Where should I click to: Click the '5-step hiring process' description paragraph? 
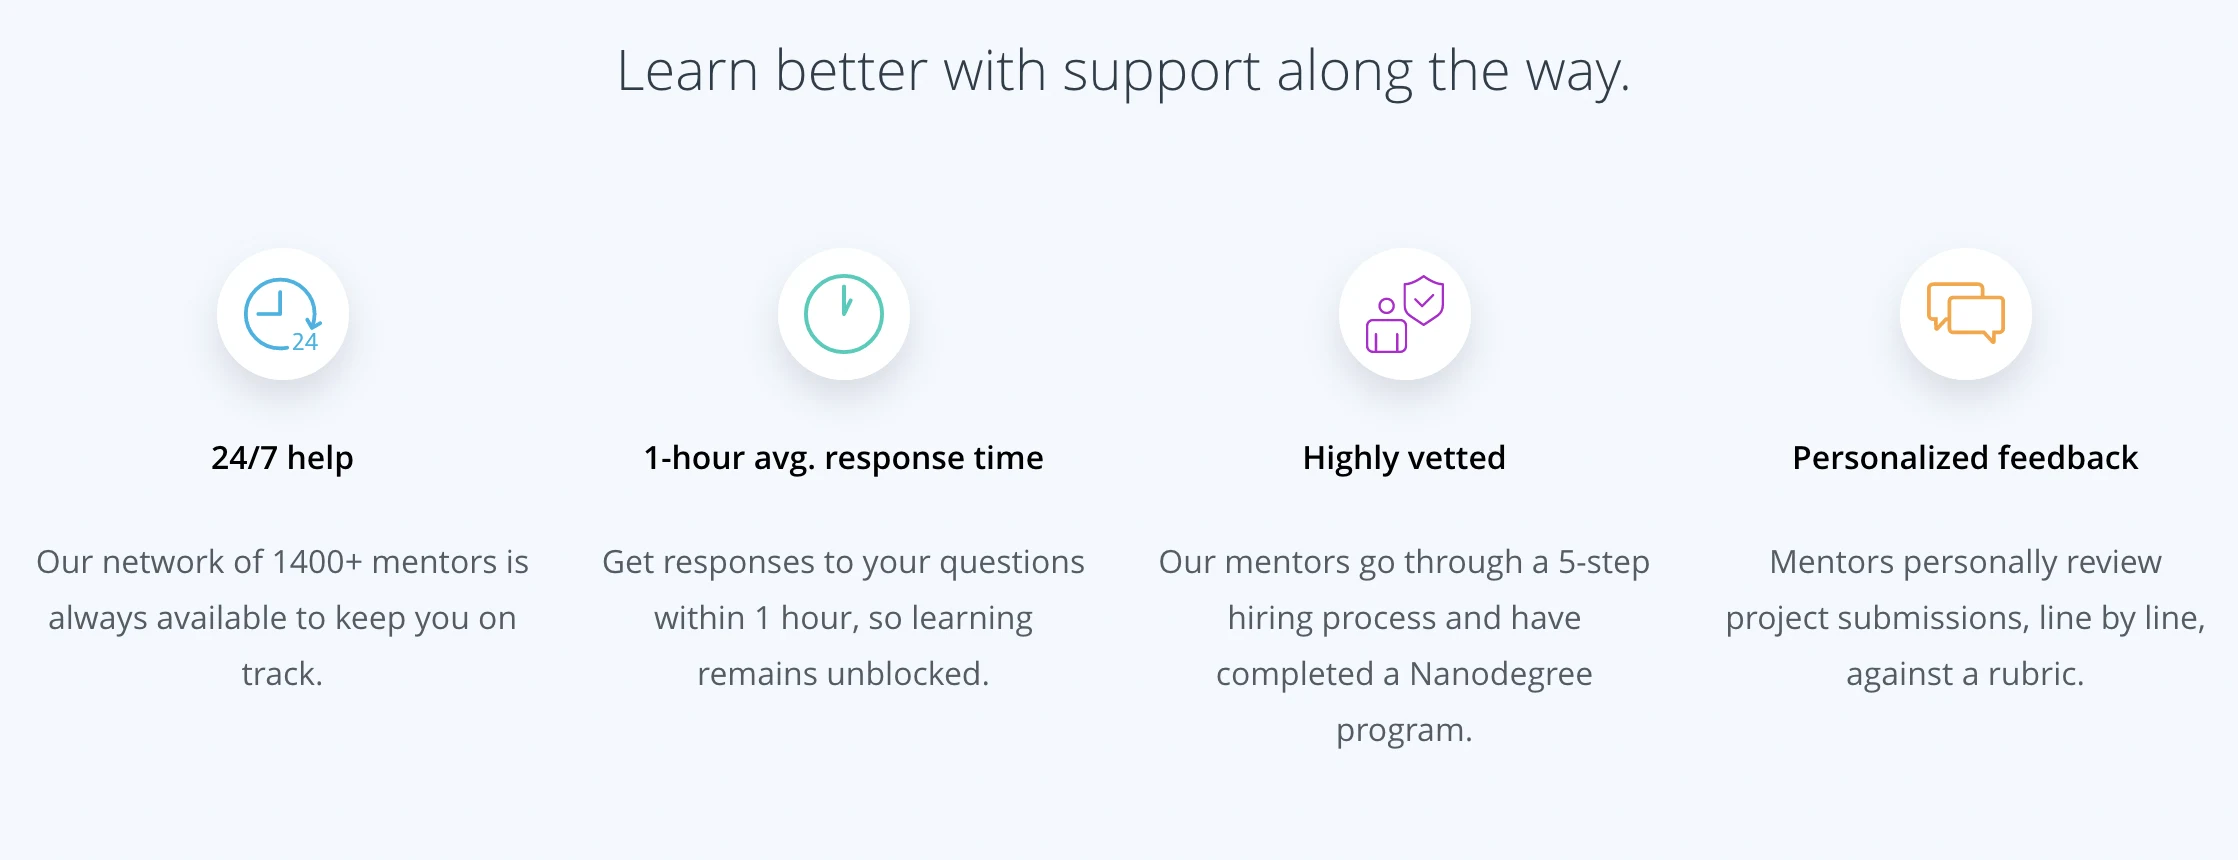(x=1404, y=646)
